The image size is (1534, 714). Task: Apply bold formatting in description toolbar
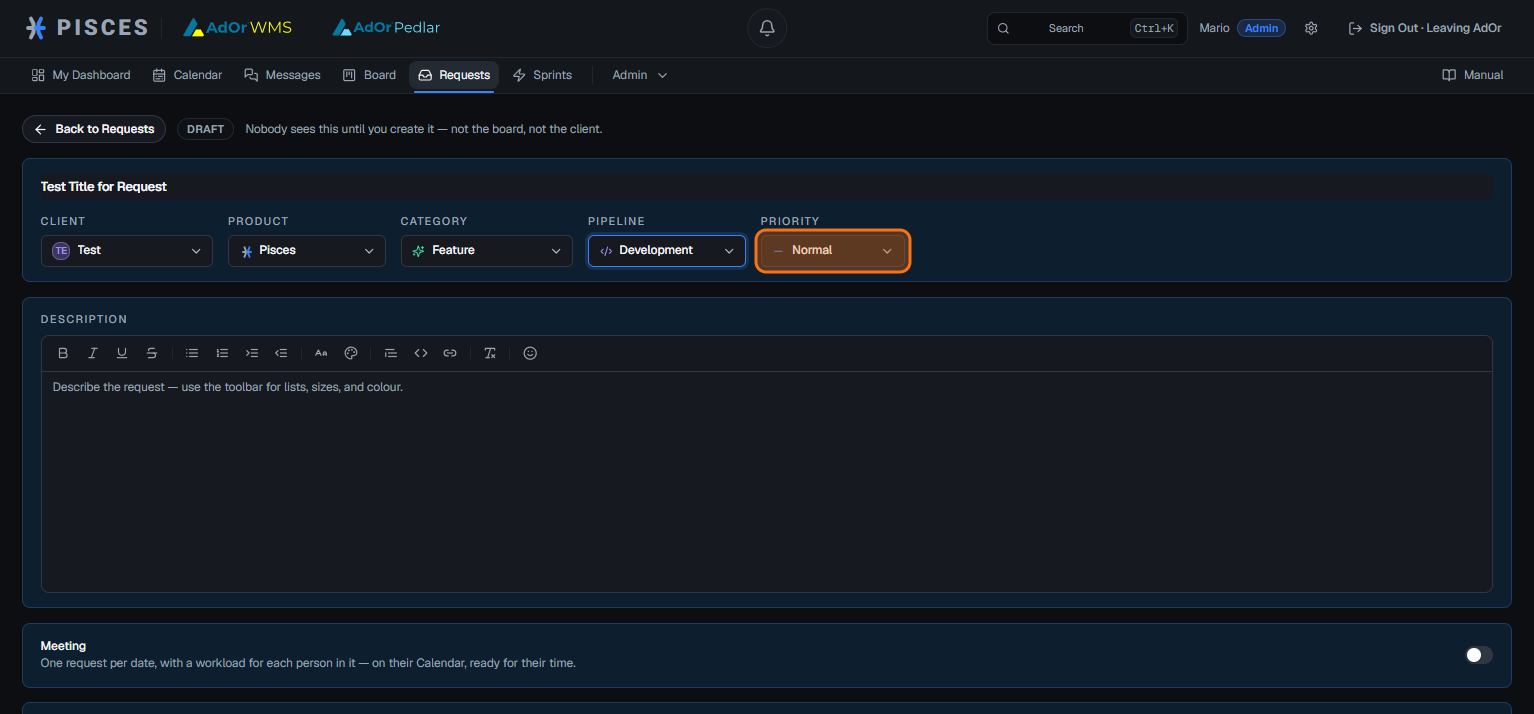63,353
